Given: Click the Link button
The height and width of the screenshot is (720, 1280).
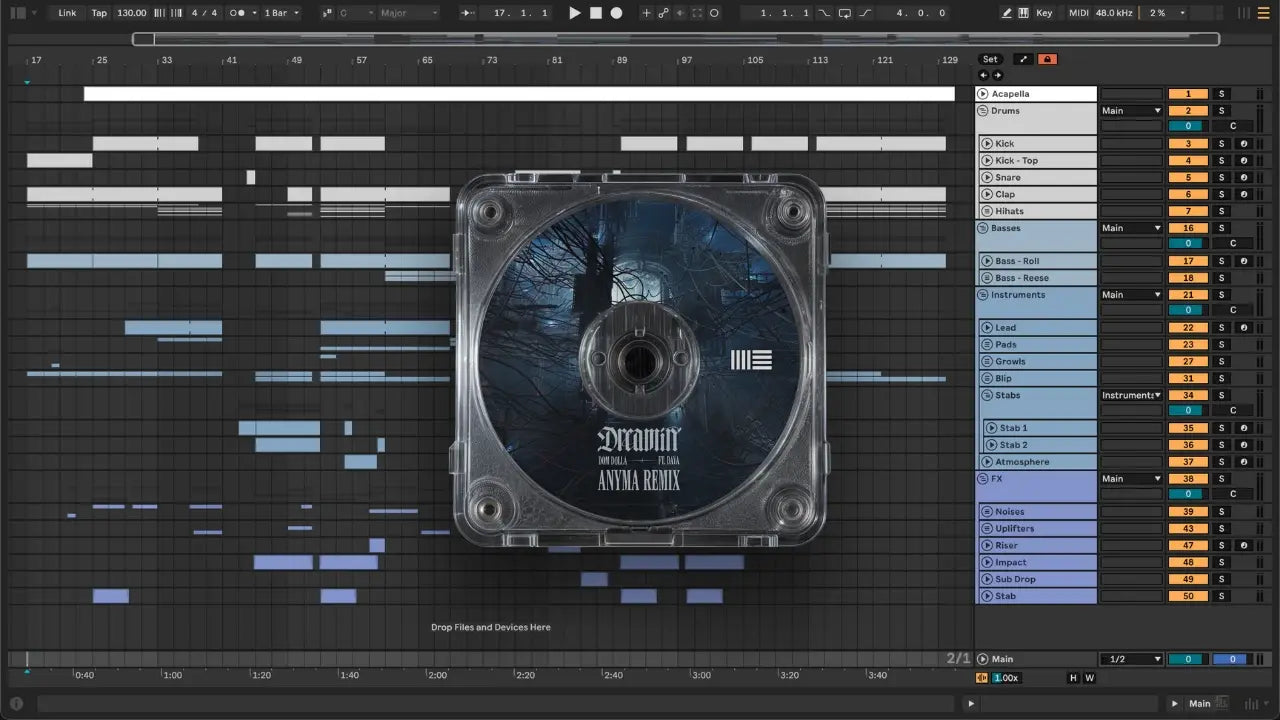Looking at the screenshot, I should 67,13.
